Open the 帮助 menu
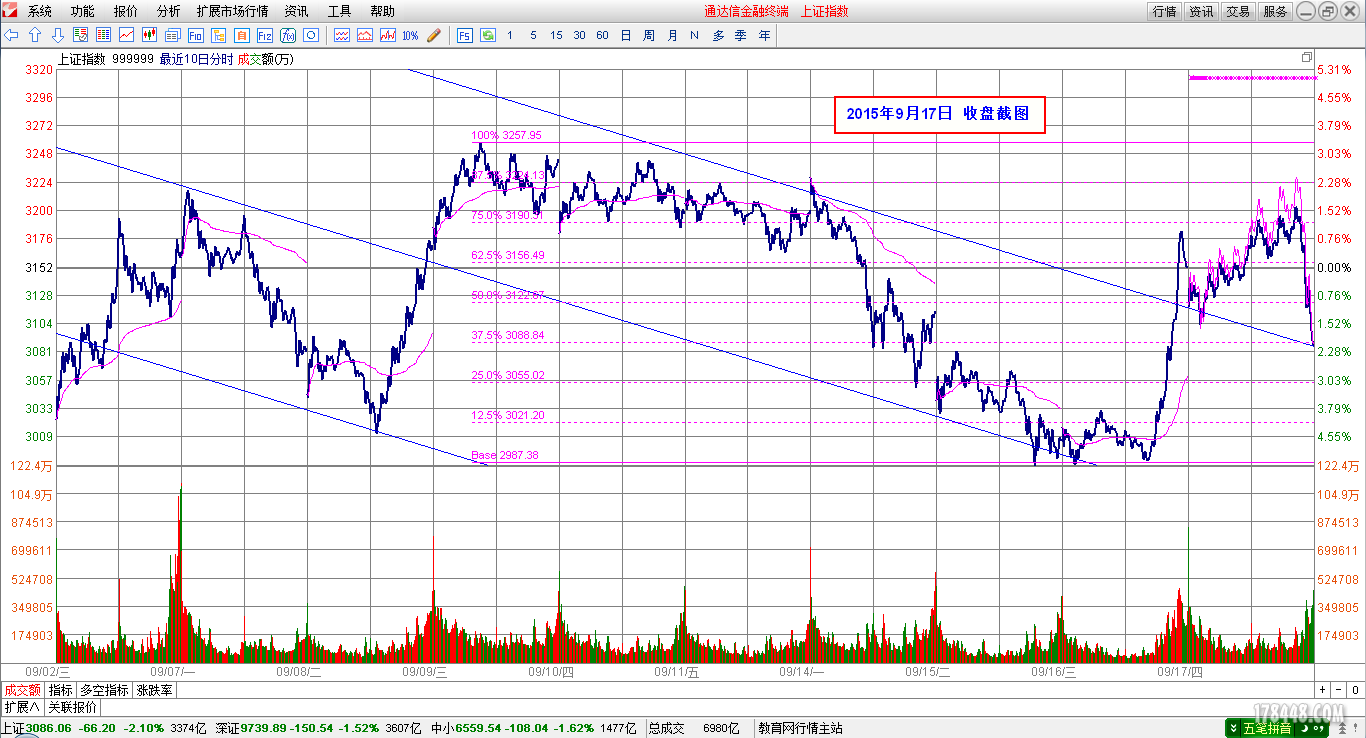1366x738 pixels. [382, 11]
